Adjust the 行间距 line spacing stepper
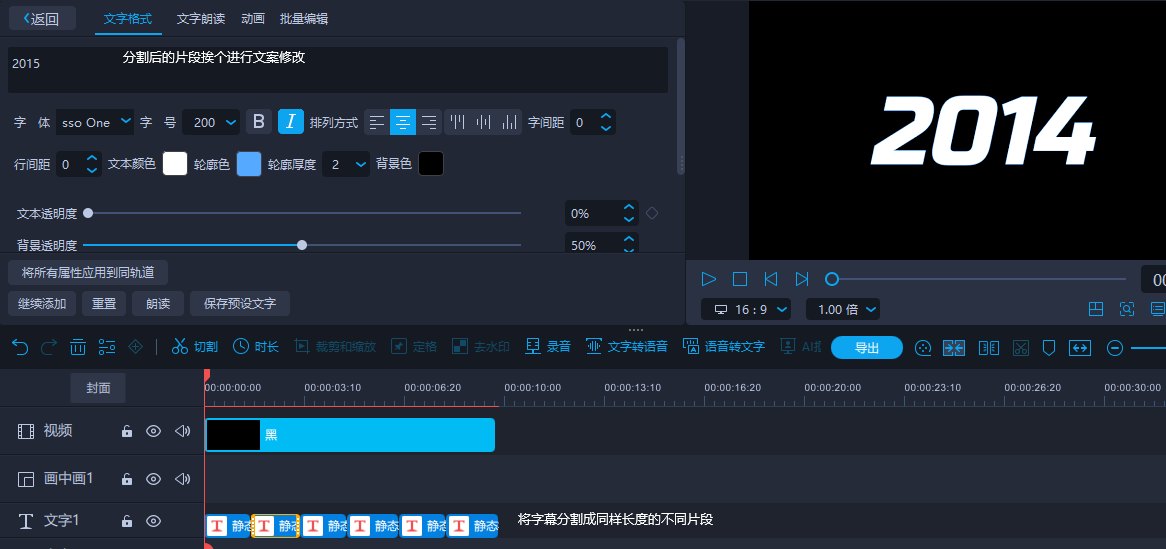 (x=92, y=164)
